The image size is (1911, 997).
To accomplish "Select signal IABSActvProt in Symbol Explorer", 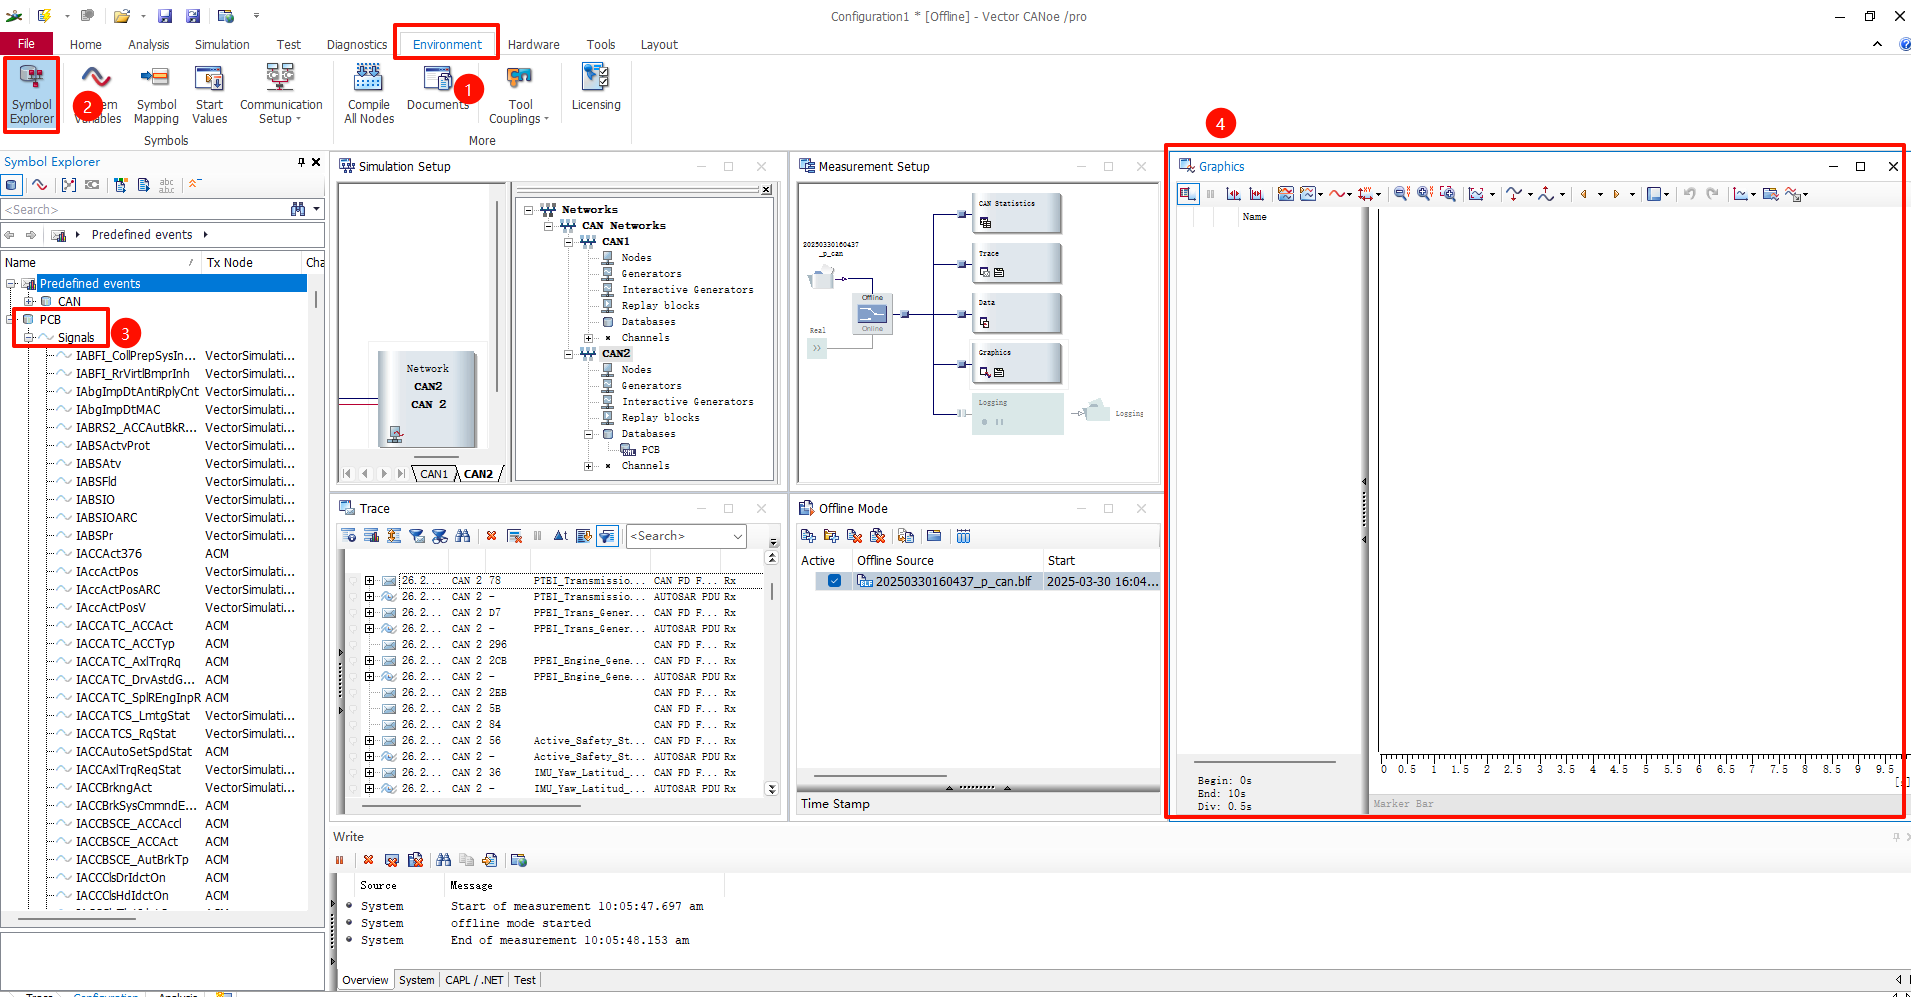I will [113, 446].
